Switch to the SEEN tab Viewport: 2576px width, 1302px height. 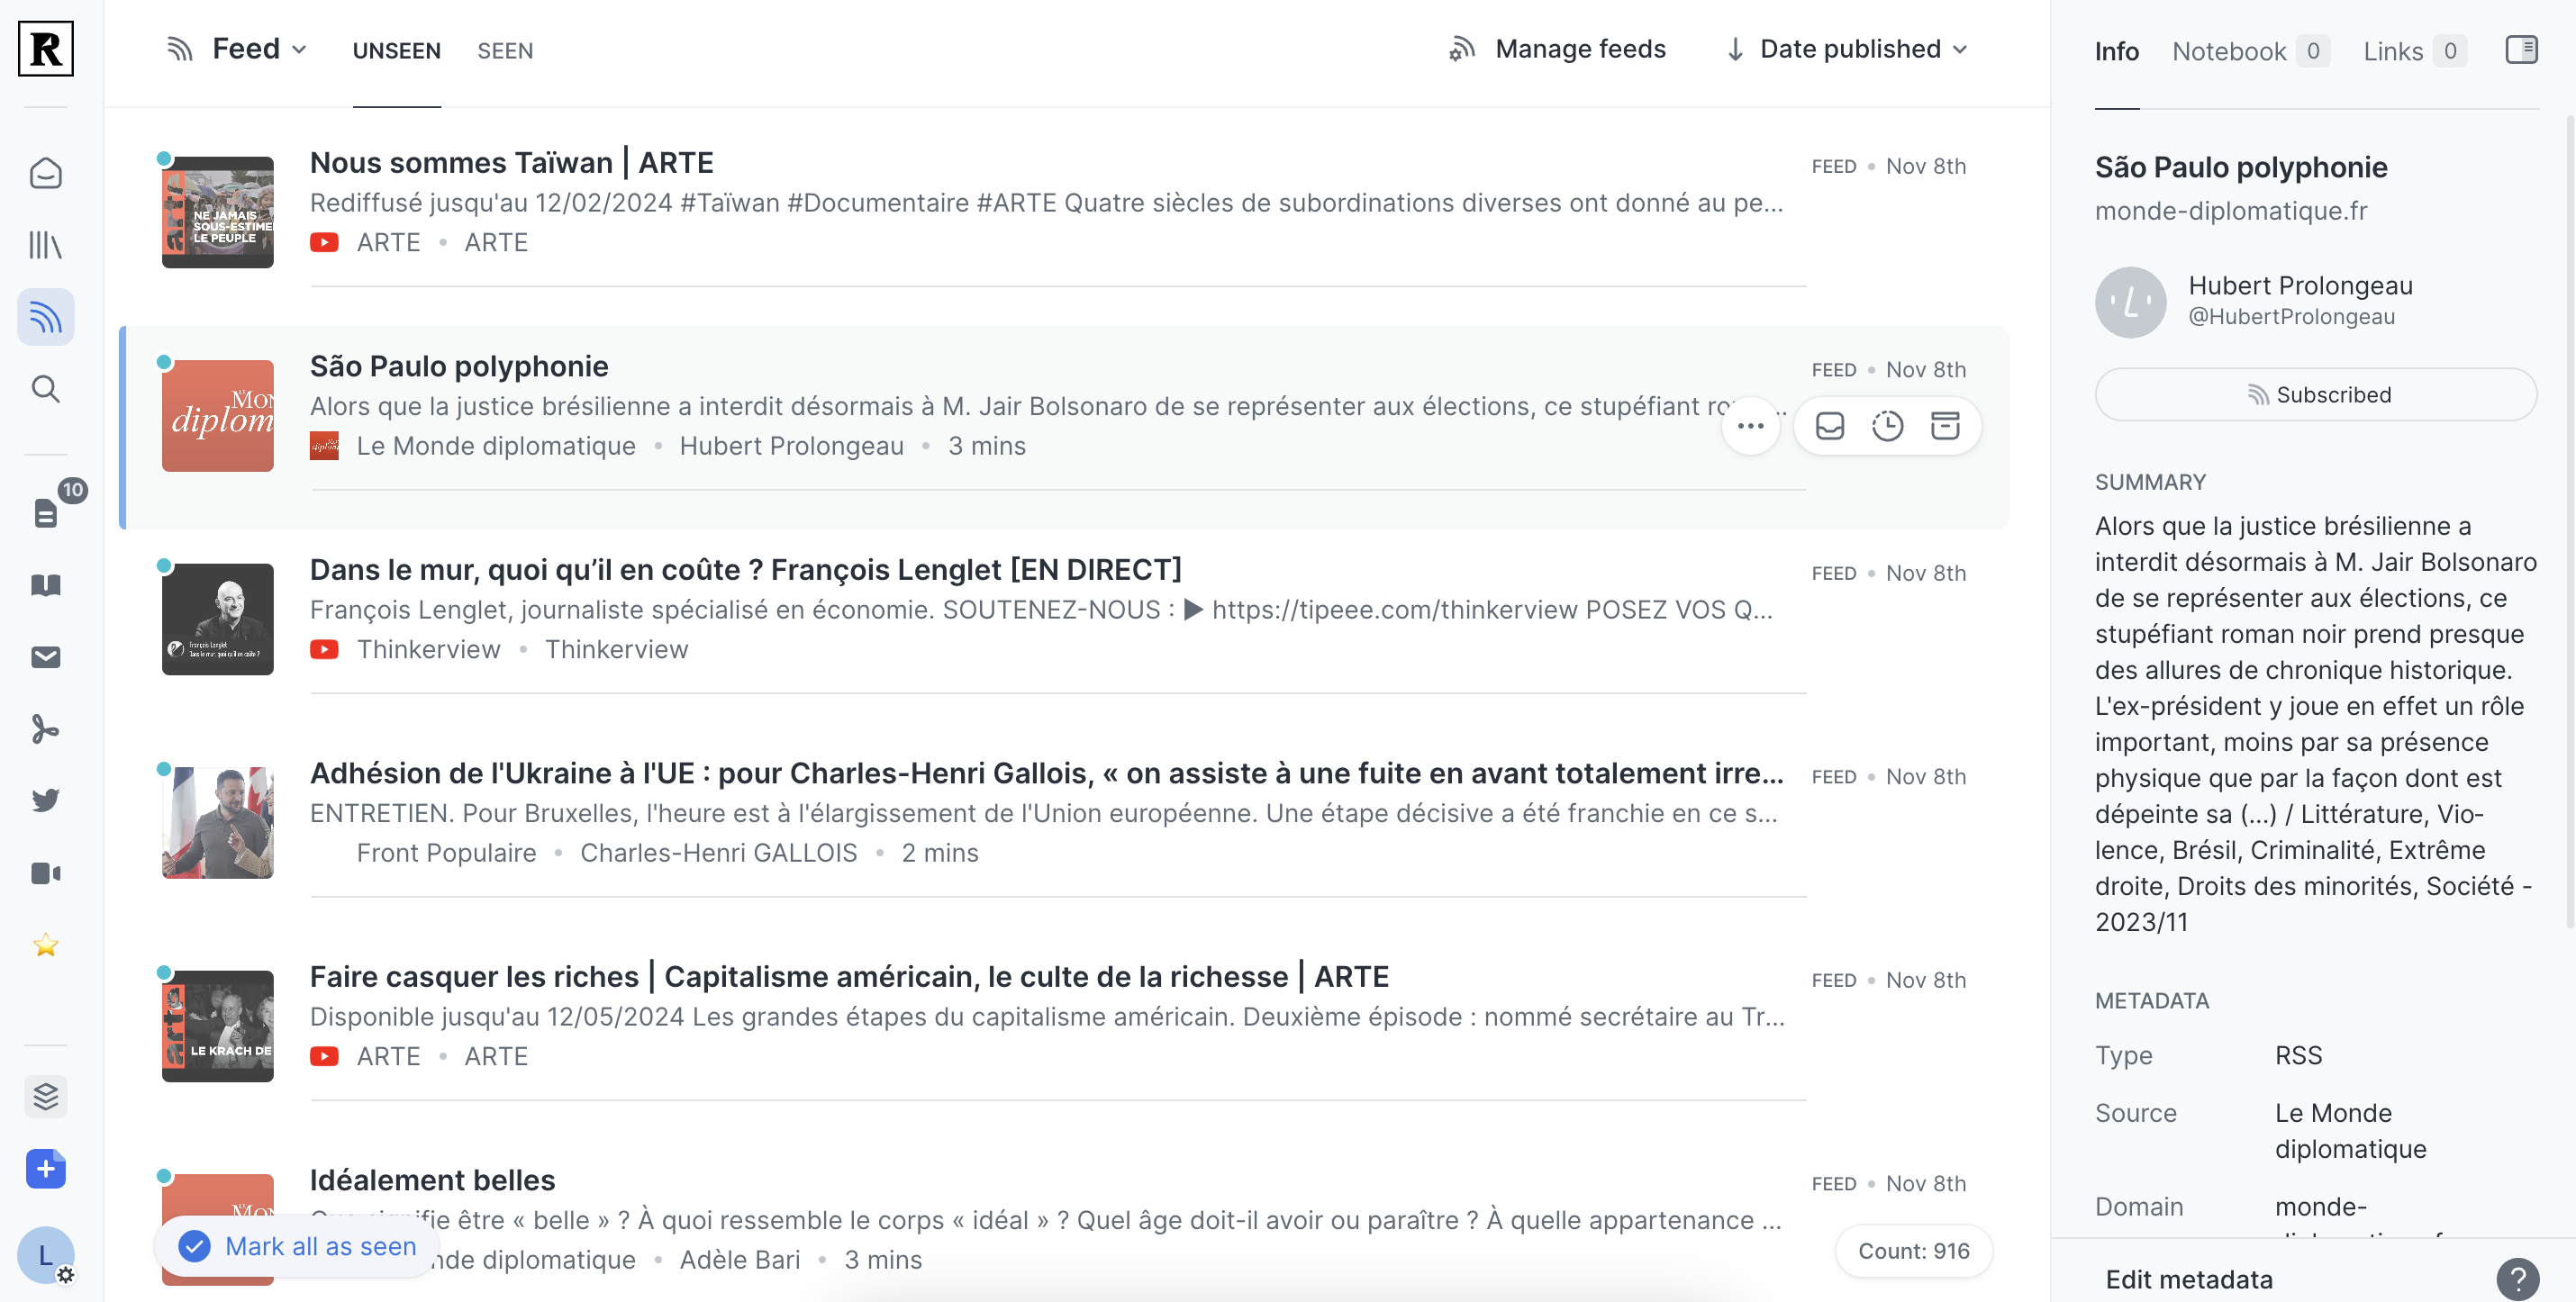coord(505,51)
